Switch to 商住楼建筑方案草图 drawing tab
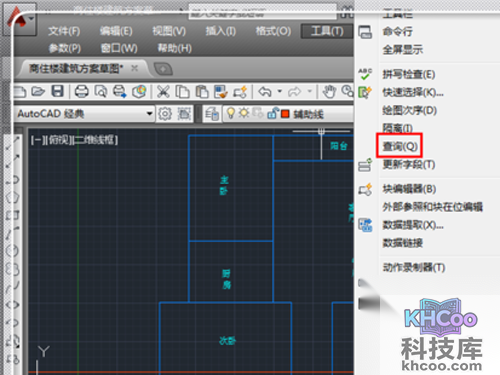The image size is (500, 375). tap(76, 69)
